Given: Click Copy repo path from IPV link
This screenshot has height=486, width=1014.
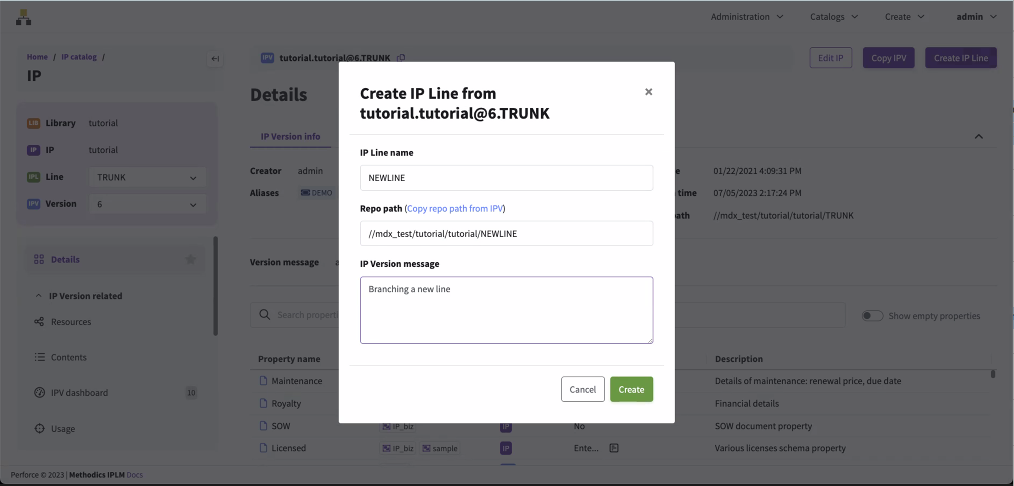Looking at the screenshot, I should (455, 208).
